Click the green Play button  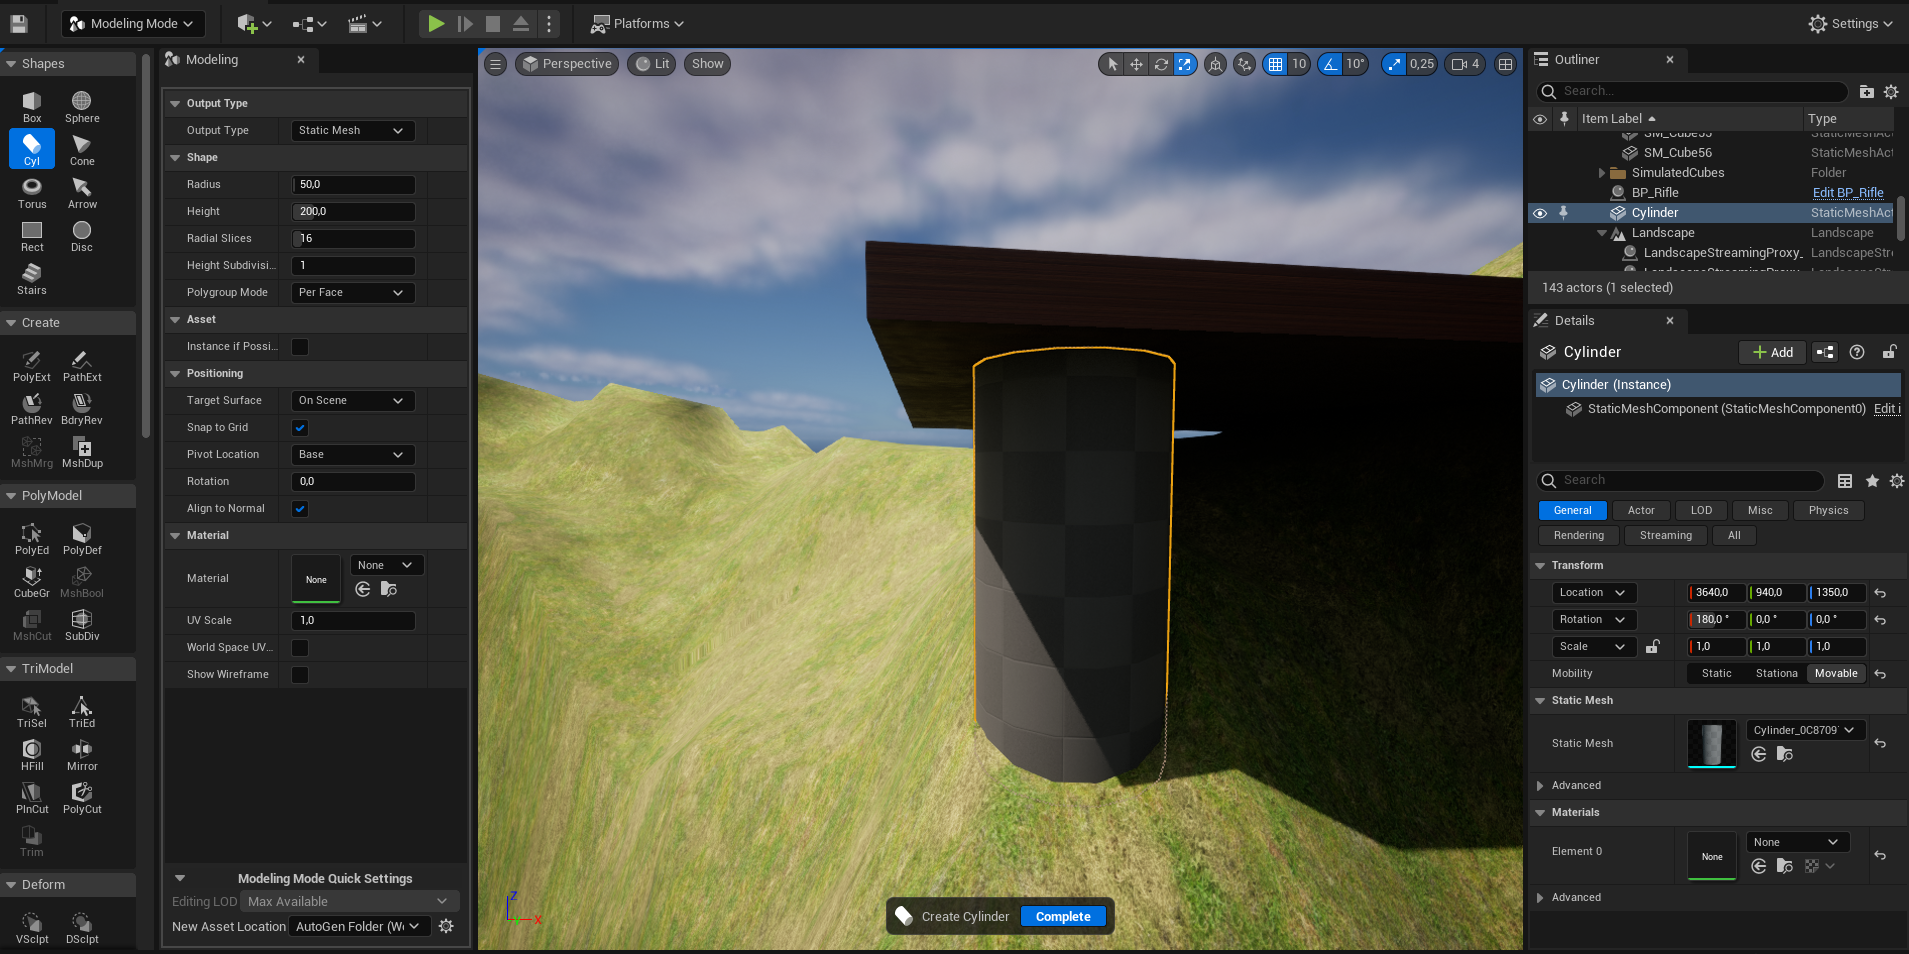pyautogui.click(x=436, y=23)
